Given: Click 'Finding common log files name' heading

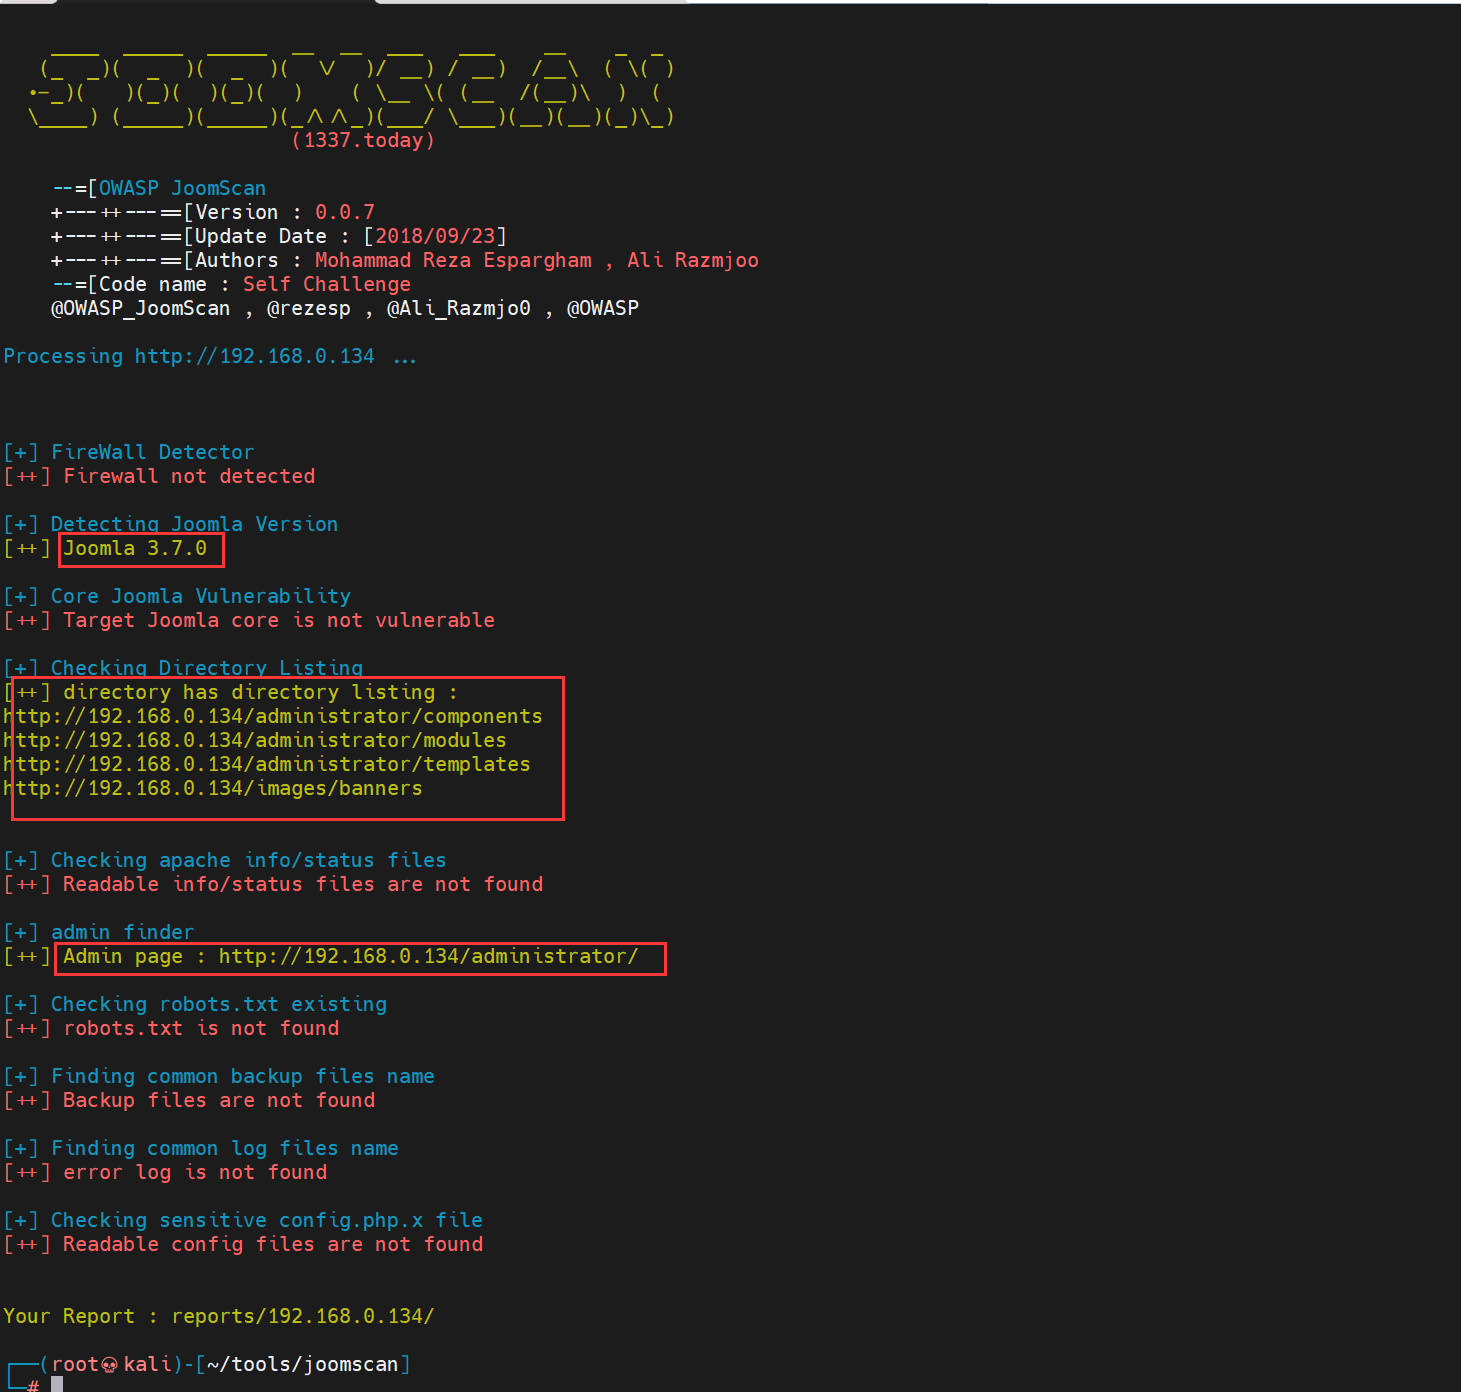Looking at the screenshot, I should (x=225, y=1148).
